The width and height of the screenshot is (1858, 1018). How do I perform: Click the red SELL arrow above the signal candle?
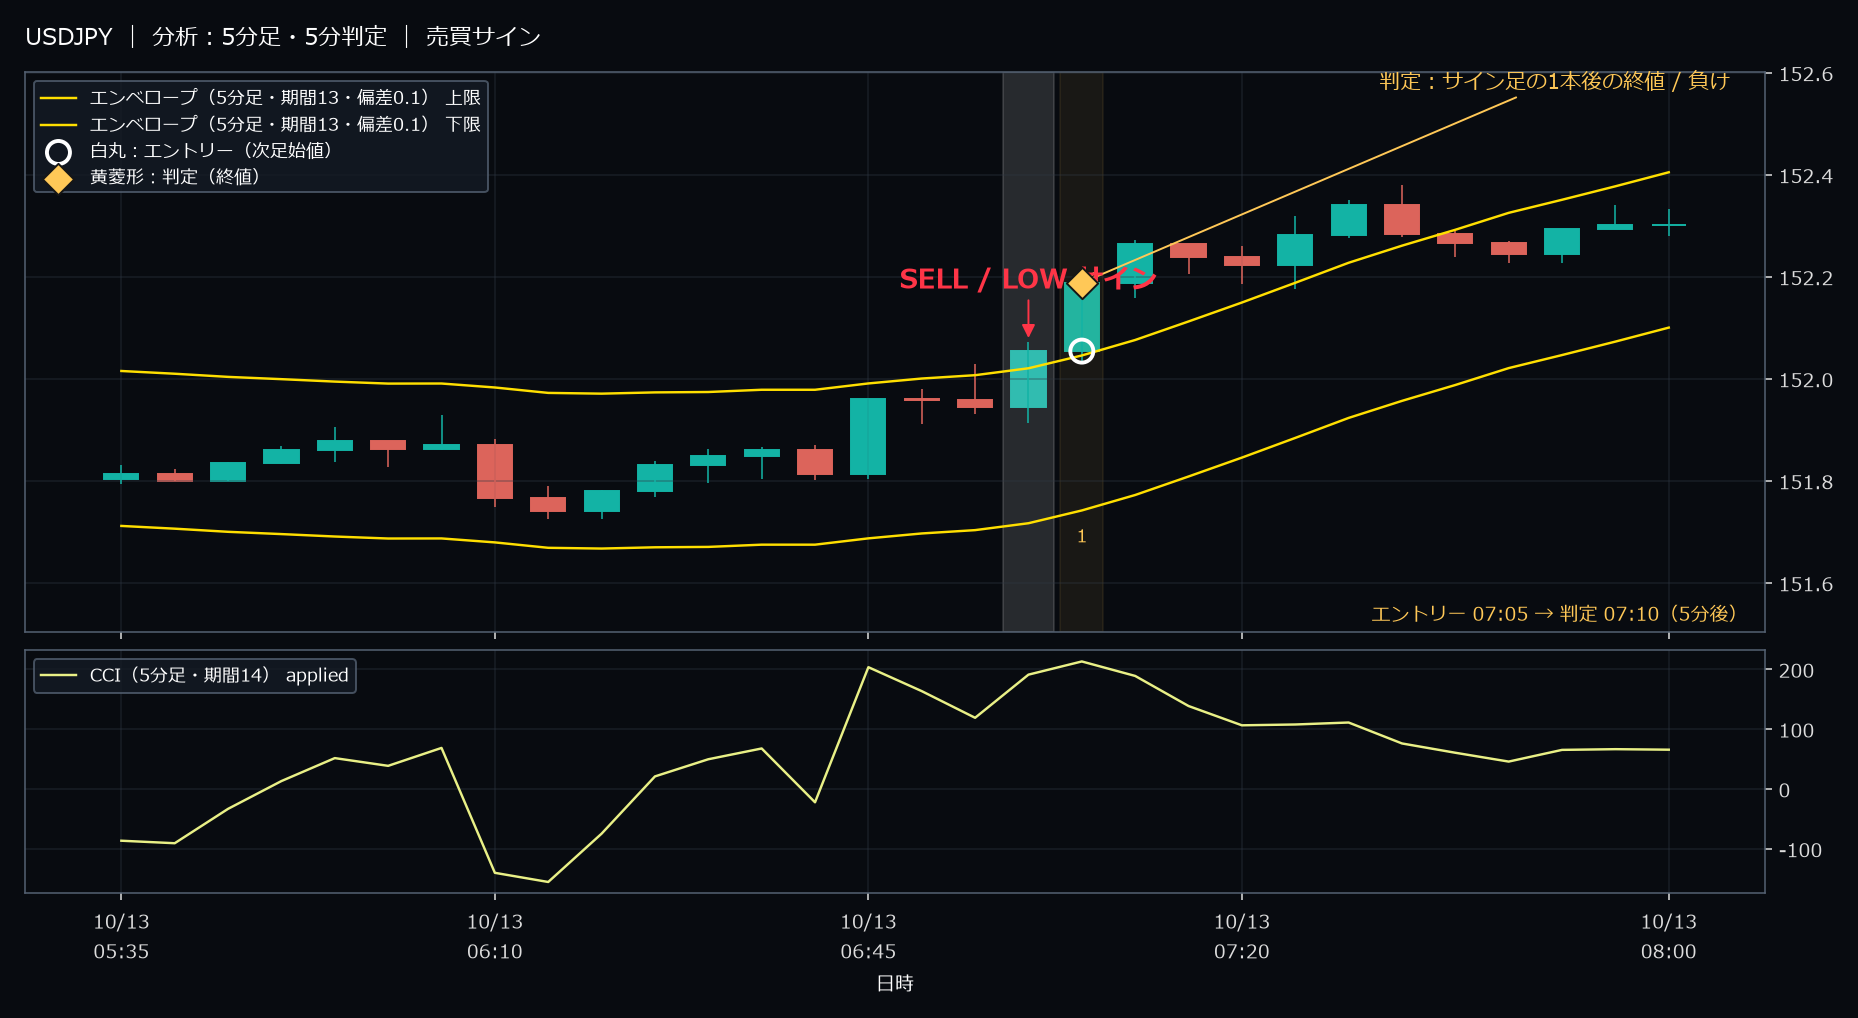[x=1028, y=319]
